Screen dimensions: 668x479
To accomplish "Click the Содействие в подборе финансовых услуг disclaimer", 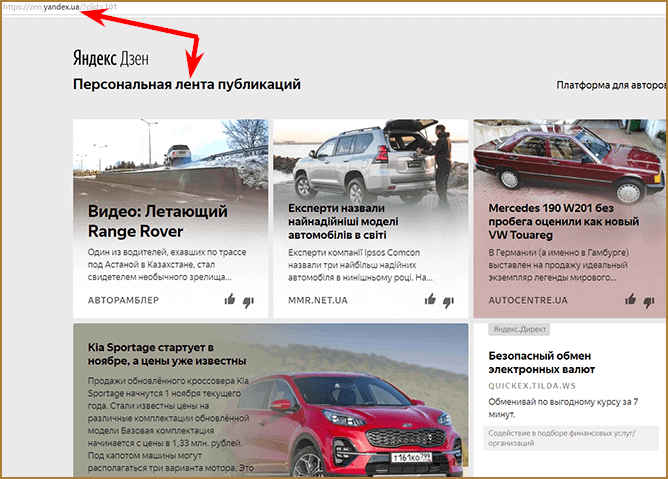I will point(571,438).
